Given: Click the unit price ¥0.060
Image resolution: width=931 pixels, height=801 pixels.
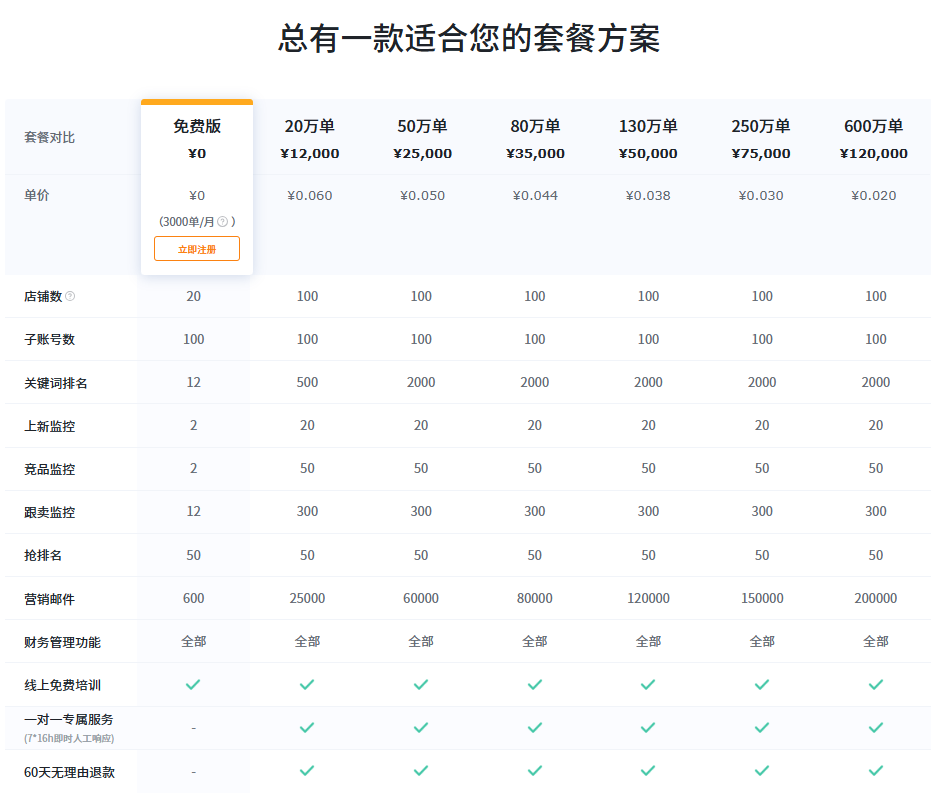Looking at the screenshot, I should click(x=309, y=195).
